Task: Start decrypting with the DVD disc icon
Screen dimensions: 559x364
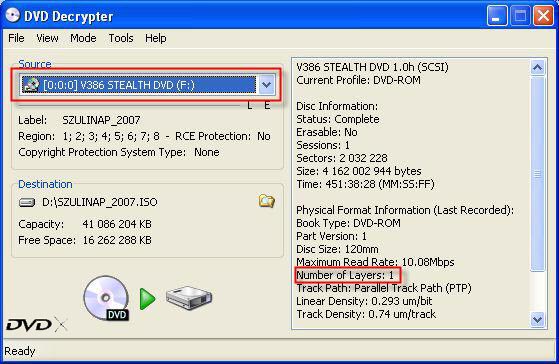Action: click(x=106, y=298)
